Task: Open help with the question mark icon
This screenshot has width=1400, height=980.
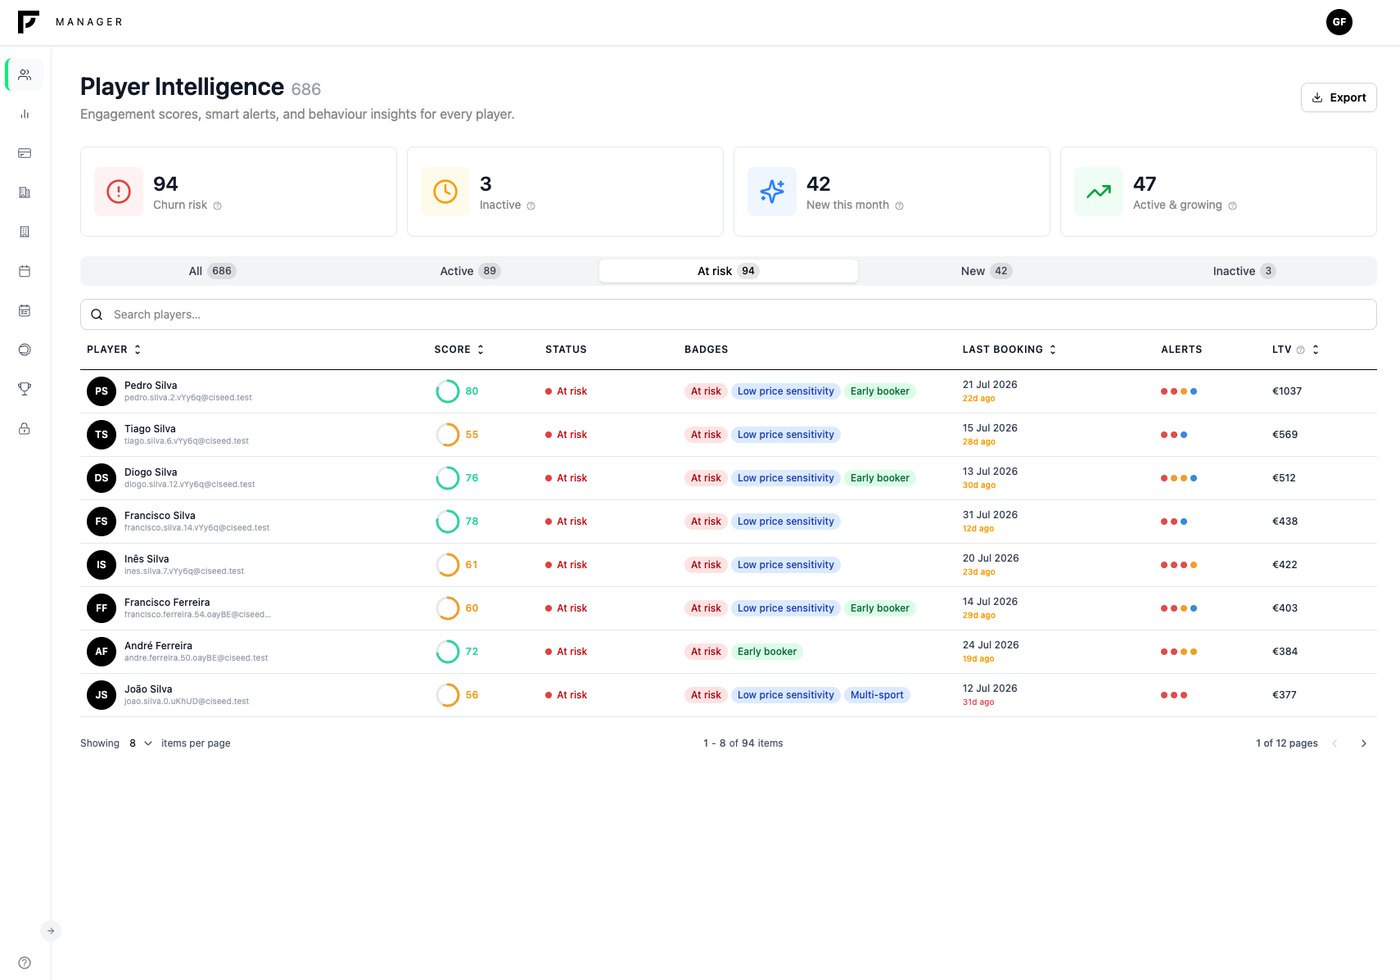Action: [x=25, y=963]
